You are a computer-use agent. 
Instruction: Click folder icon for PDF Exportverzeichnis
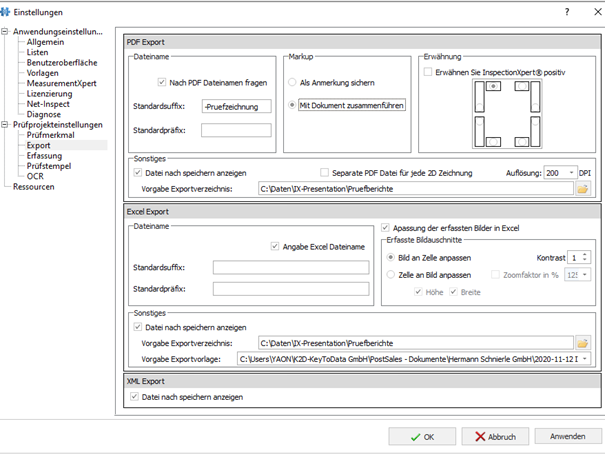click(x=583, y=188)
